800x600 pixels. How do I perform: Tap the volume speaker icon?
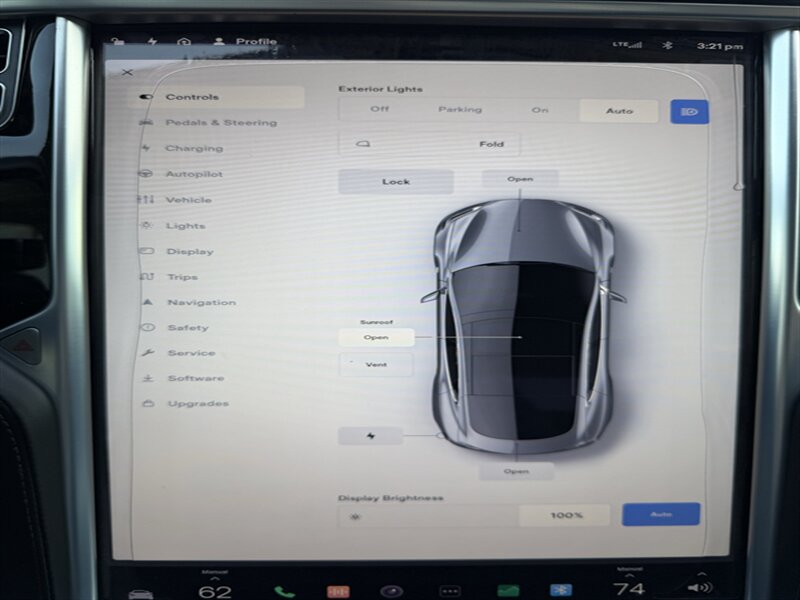point(700,590)
